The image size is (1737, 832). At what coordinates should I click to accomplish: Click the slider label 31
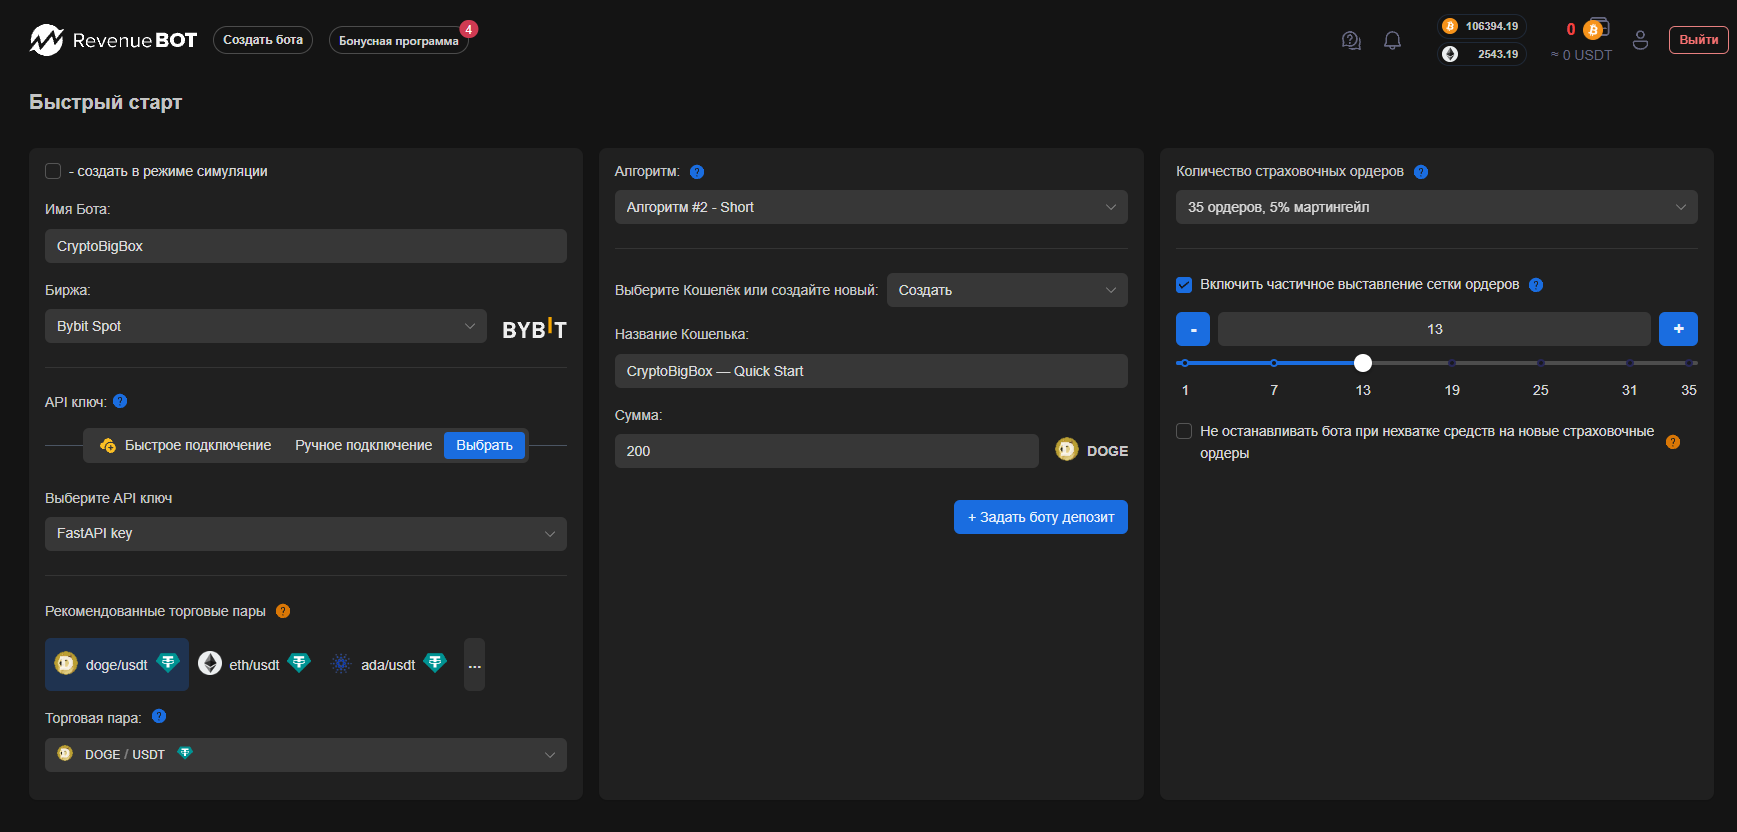(1629, 390)
